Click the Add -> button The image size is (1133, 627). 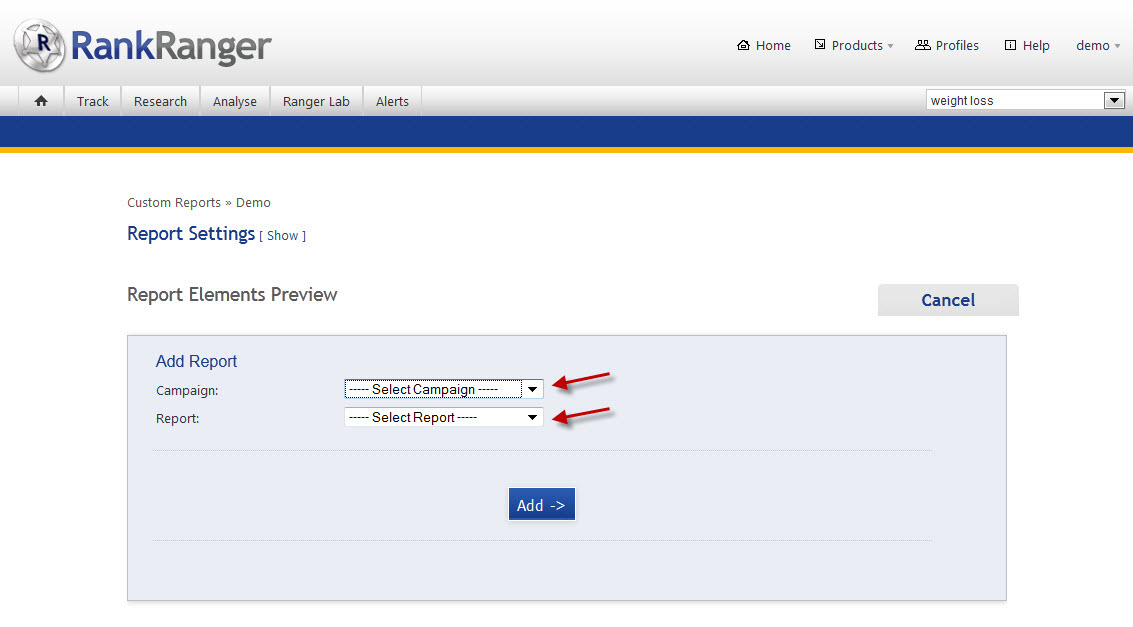click(x=542, y=504)
